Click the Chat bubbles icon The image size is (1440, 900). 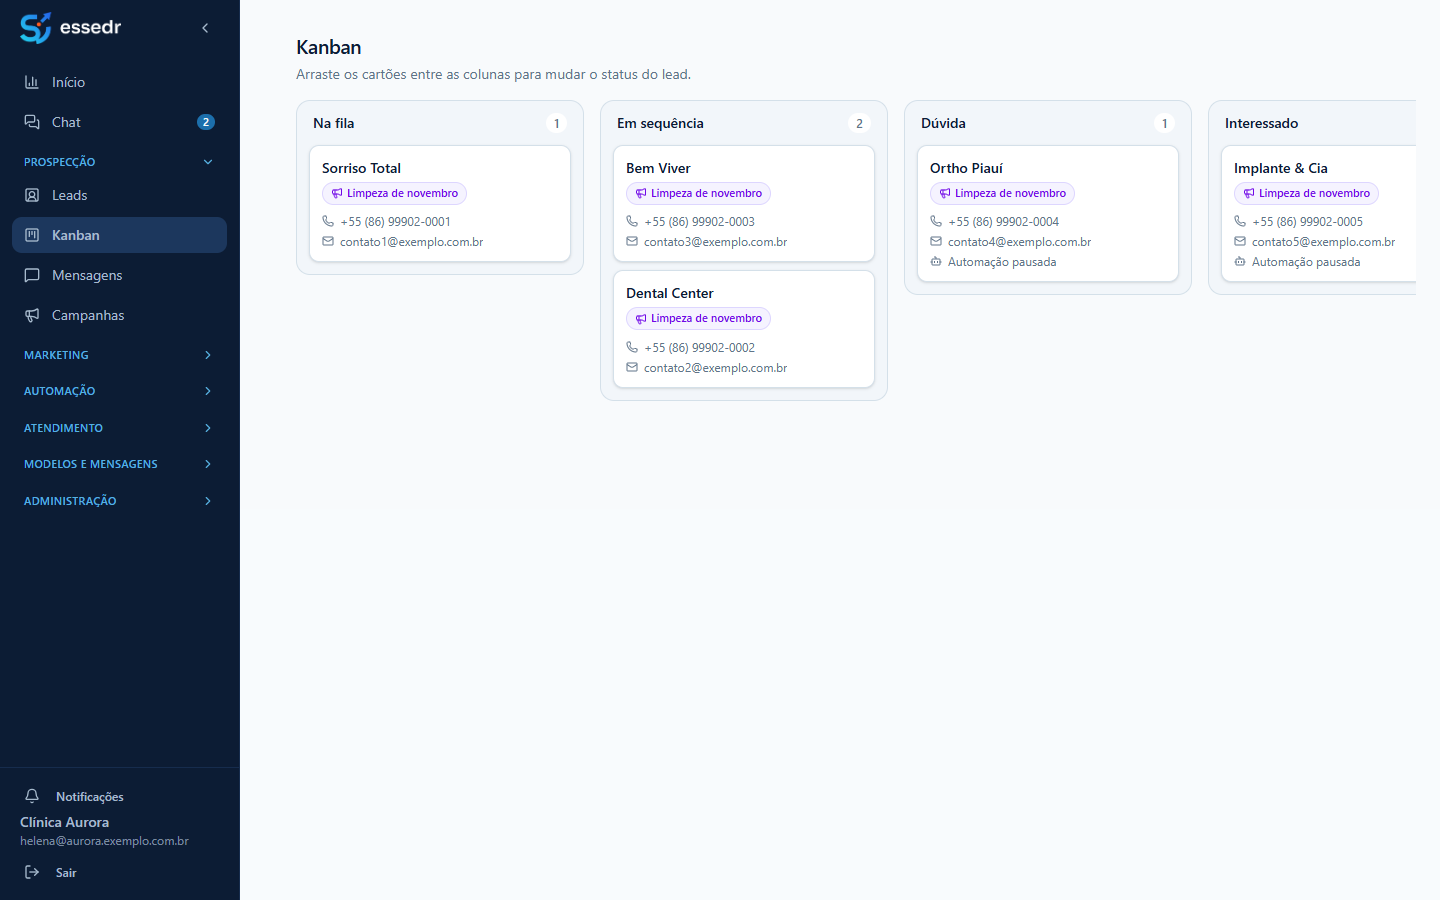coord(32,122)
